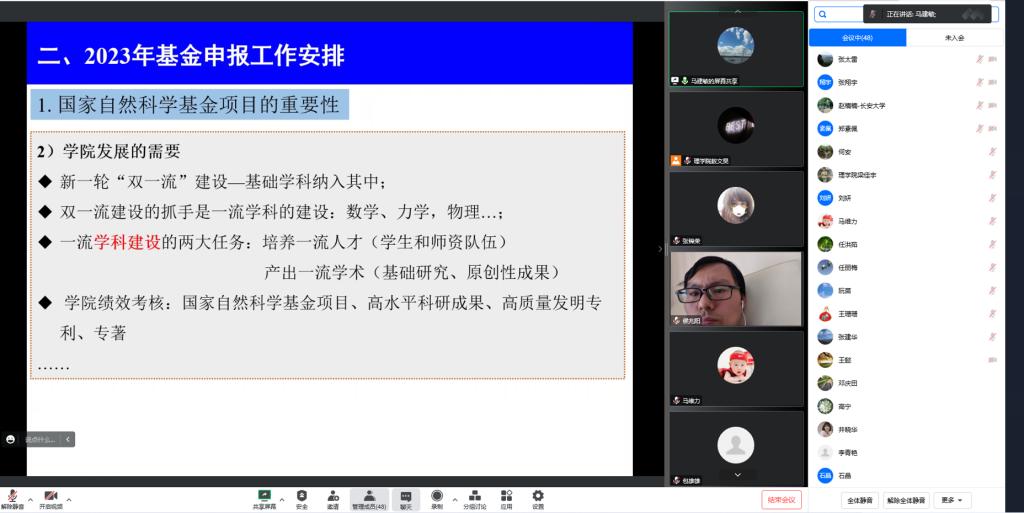Click the 解除静音 microphone icon

(14, 496)
